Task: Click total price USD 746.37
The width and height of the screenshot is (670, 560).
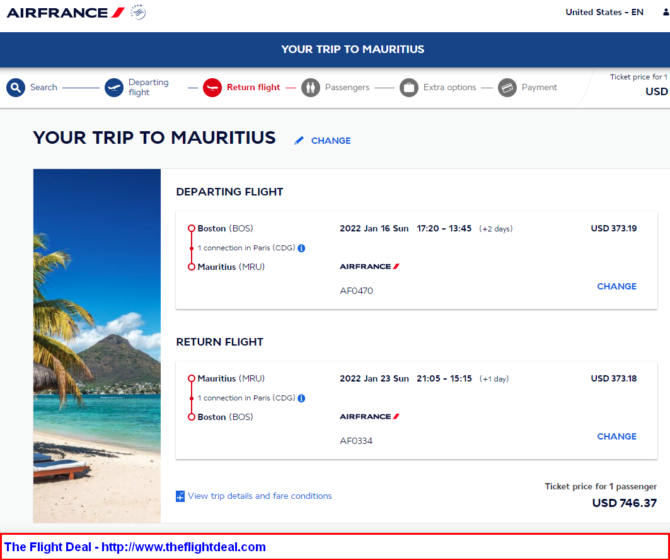Action: point(624,503)
